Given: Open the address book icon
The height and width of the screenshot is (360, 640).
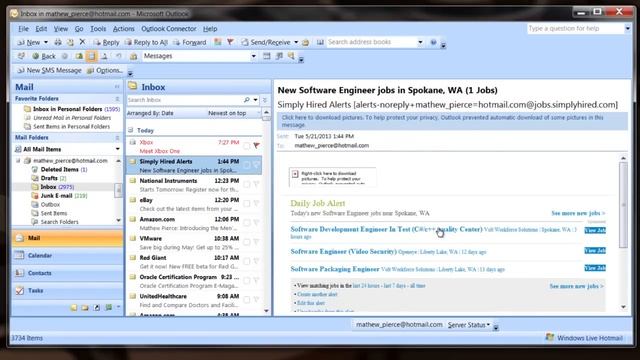Looking at the screenshot, I should coord(320,42).
